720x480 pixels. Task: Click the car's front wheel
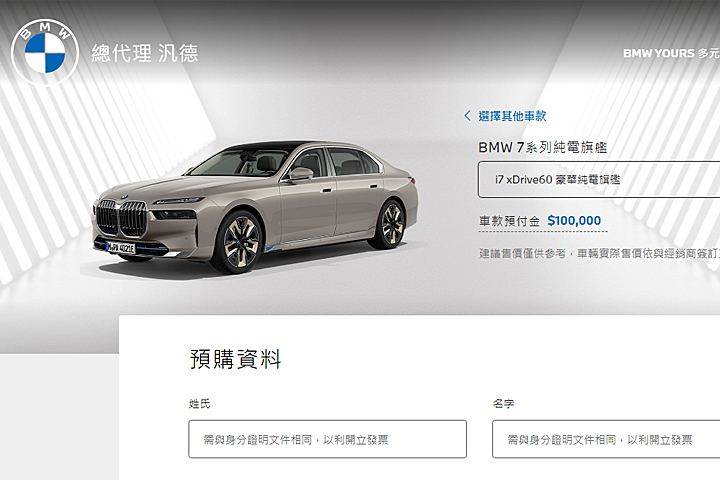[x=241, y=242]
